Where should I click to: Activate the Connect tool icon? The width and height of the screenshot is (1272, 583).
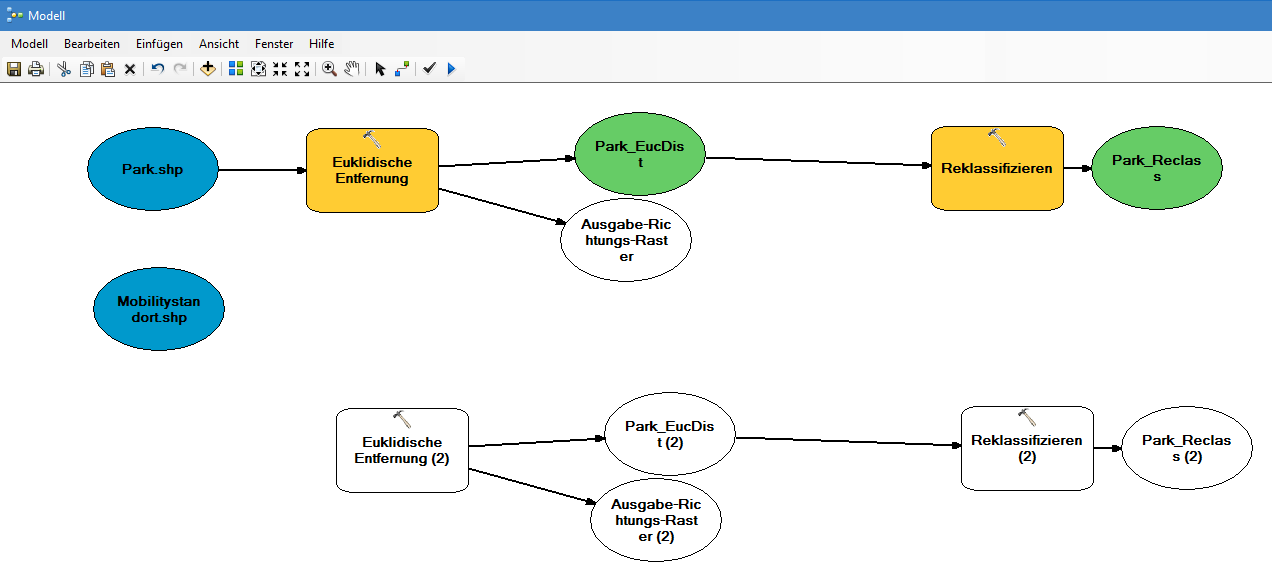click(x=402, y=69)
